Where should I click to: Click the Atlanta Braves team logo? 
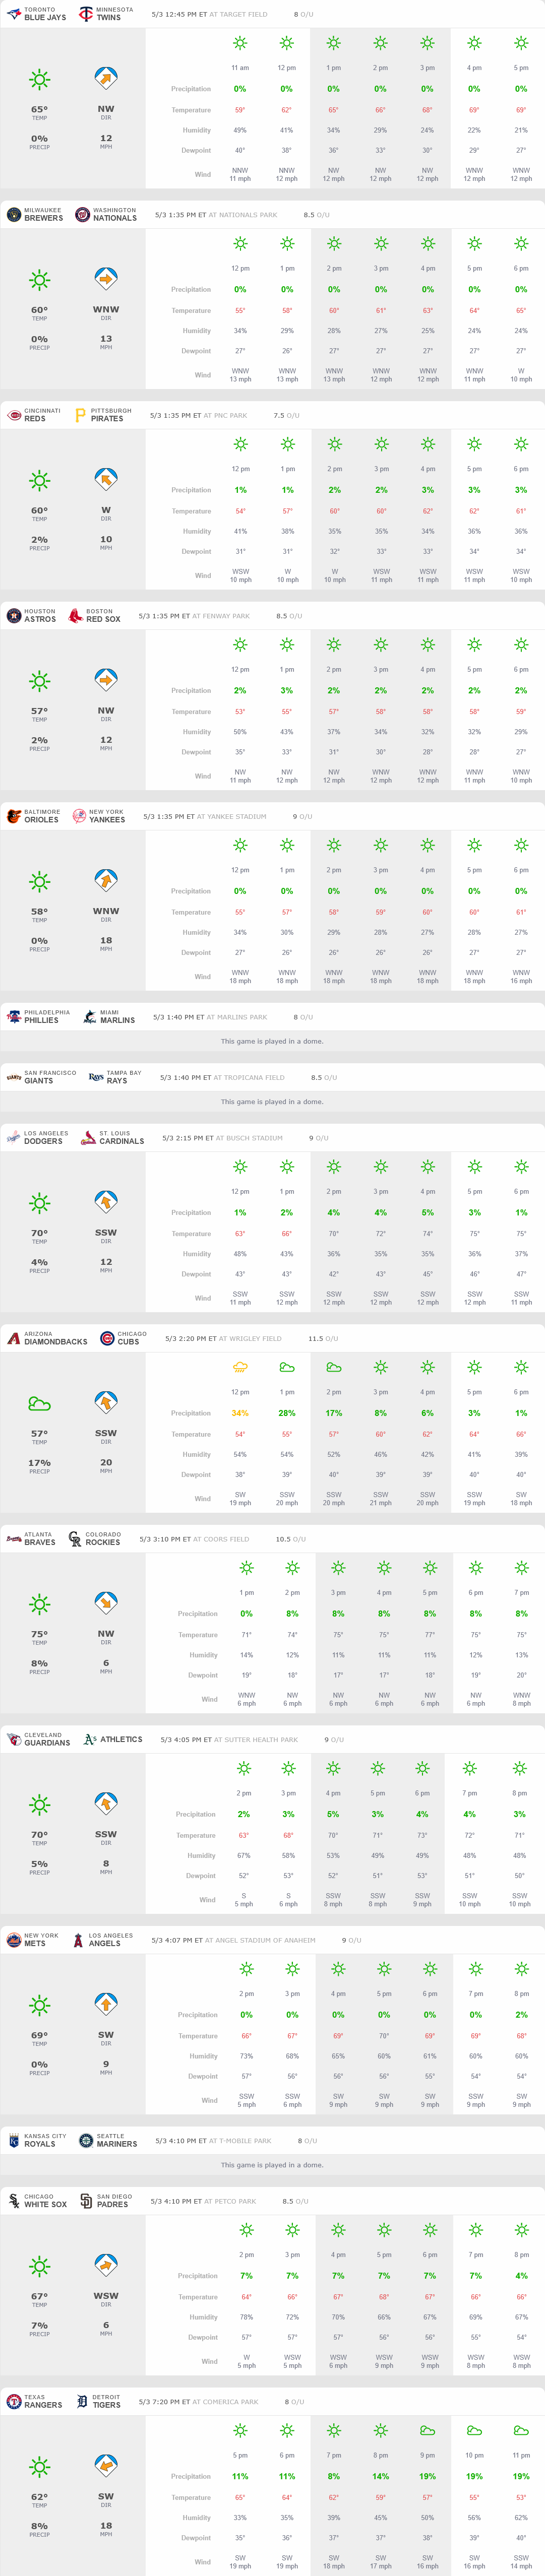point(14,1539)
